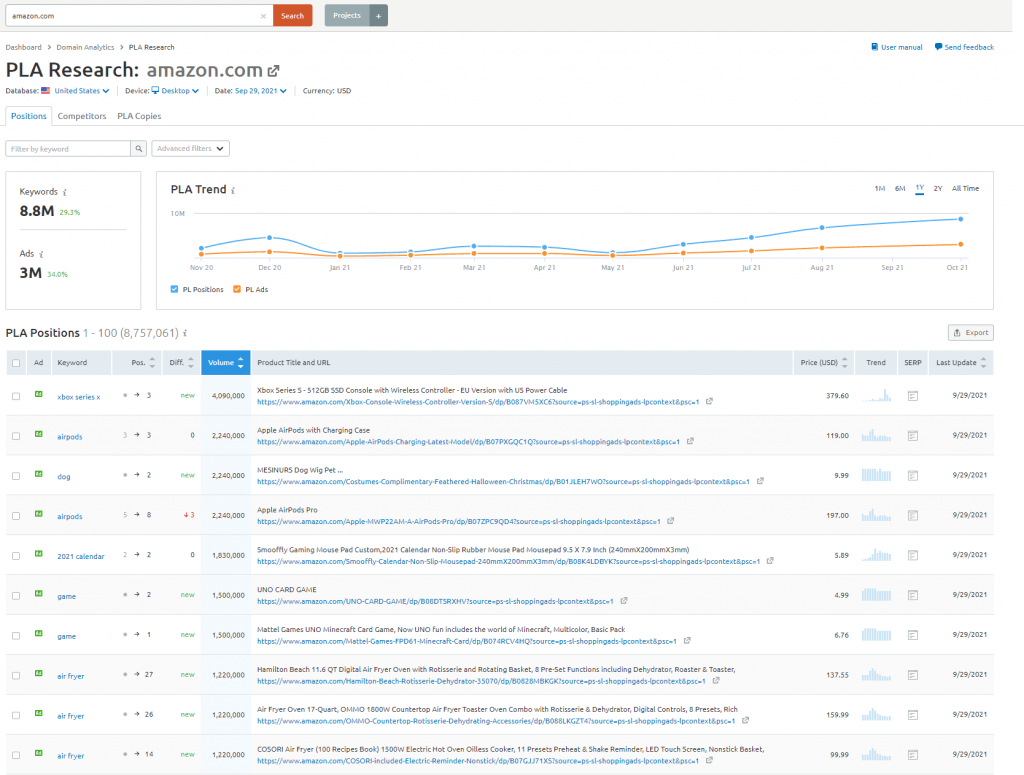Show PLA Positions info tooltip
Viewport: 1024px width, 775px height.
point(185,333)
